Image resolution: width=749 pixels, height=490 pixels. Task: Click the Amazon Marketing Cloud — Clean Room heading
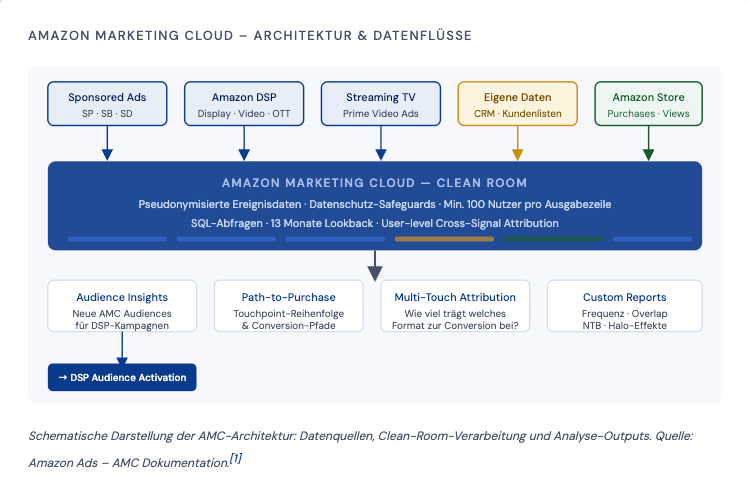point(374,183)
